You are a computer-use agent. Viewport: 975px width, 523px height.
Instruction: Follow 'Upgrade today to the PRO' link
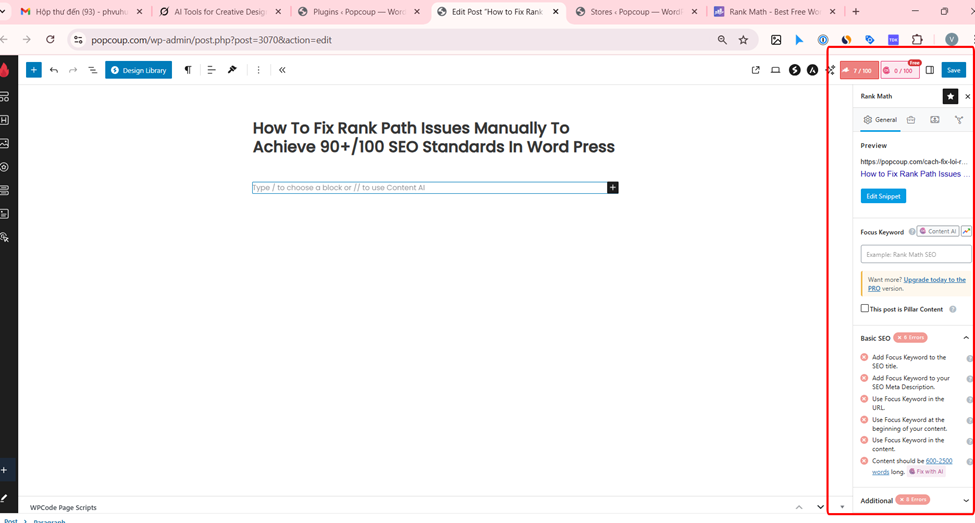tap(917, 284)
